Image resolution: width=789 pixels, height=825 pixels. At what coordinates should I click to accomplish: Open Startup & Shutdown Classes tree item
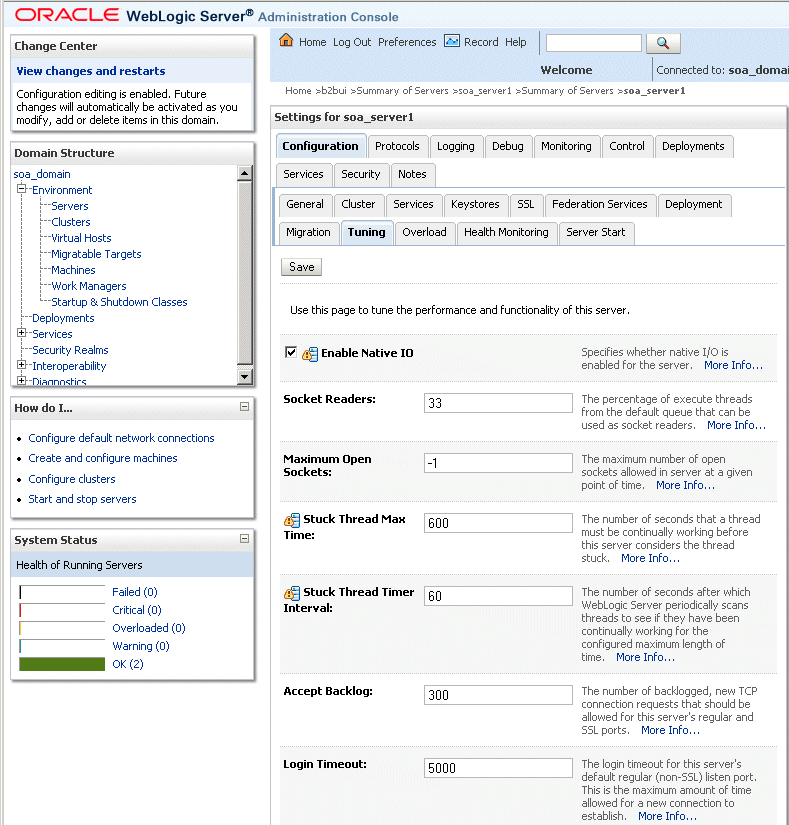(x=119, y=302)
